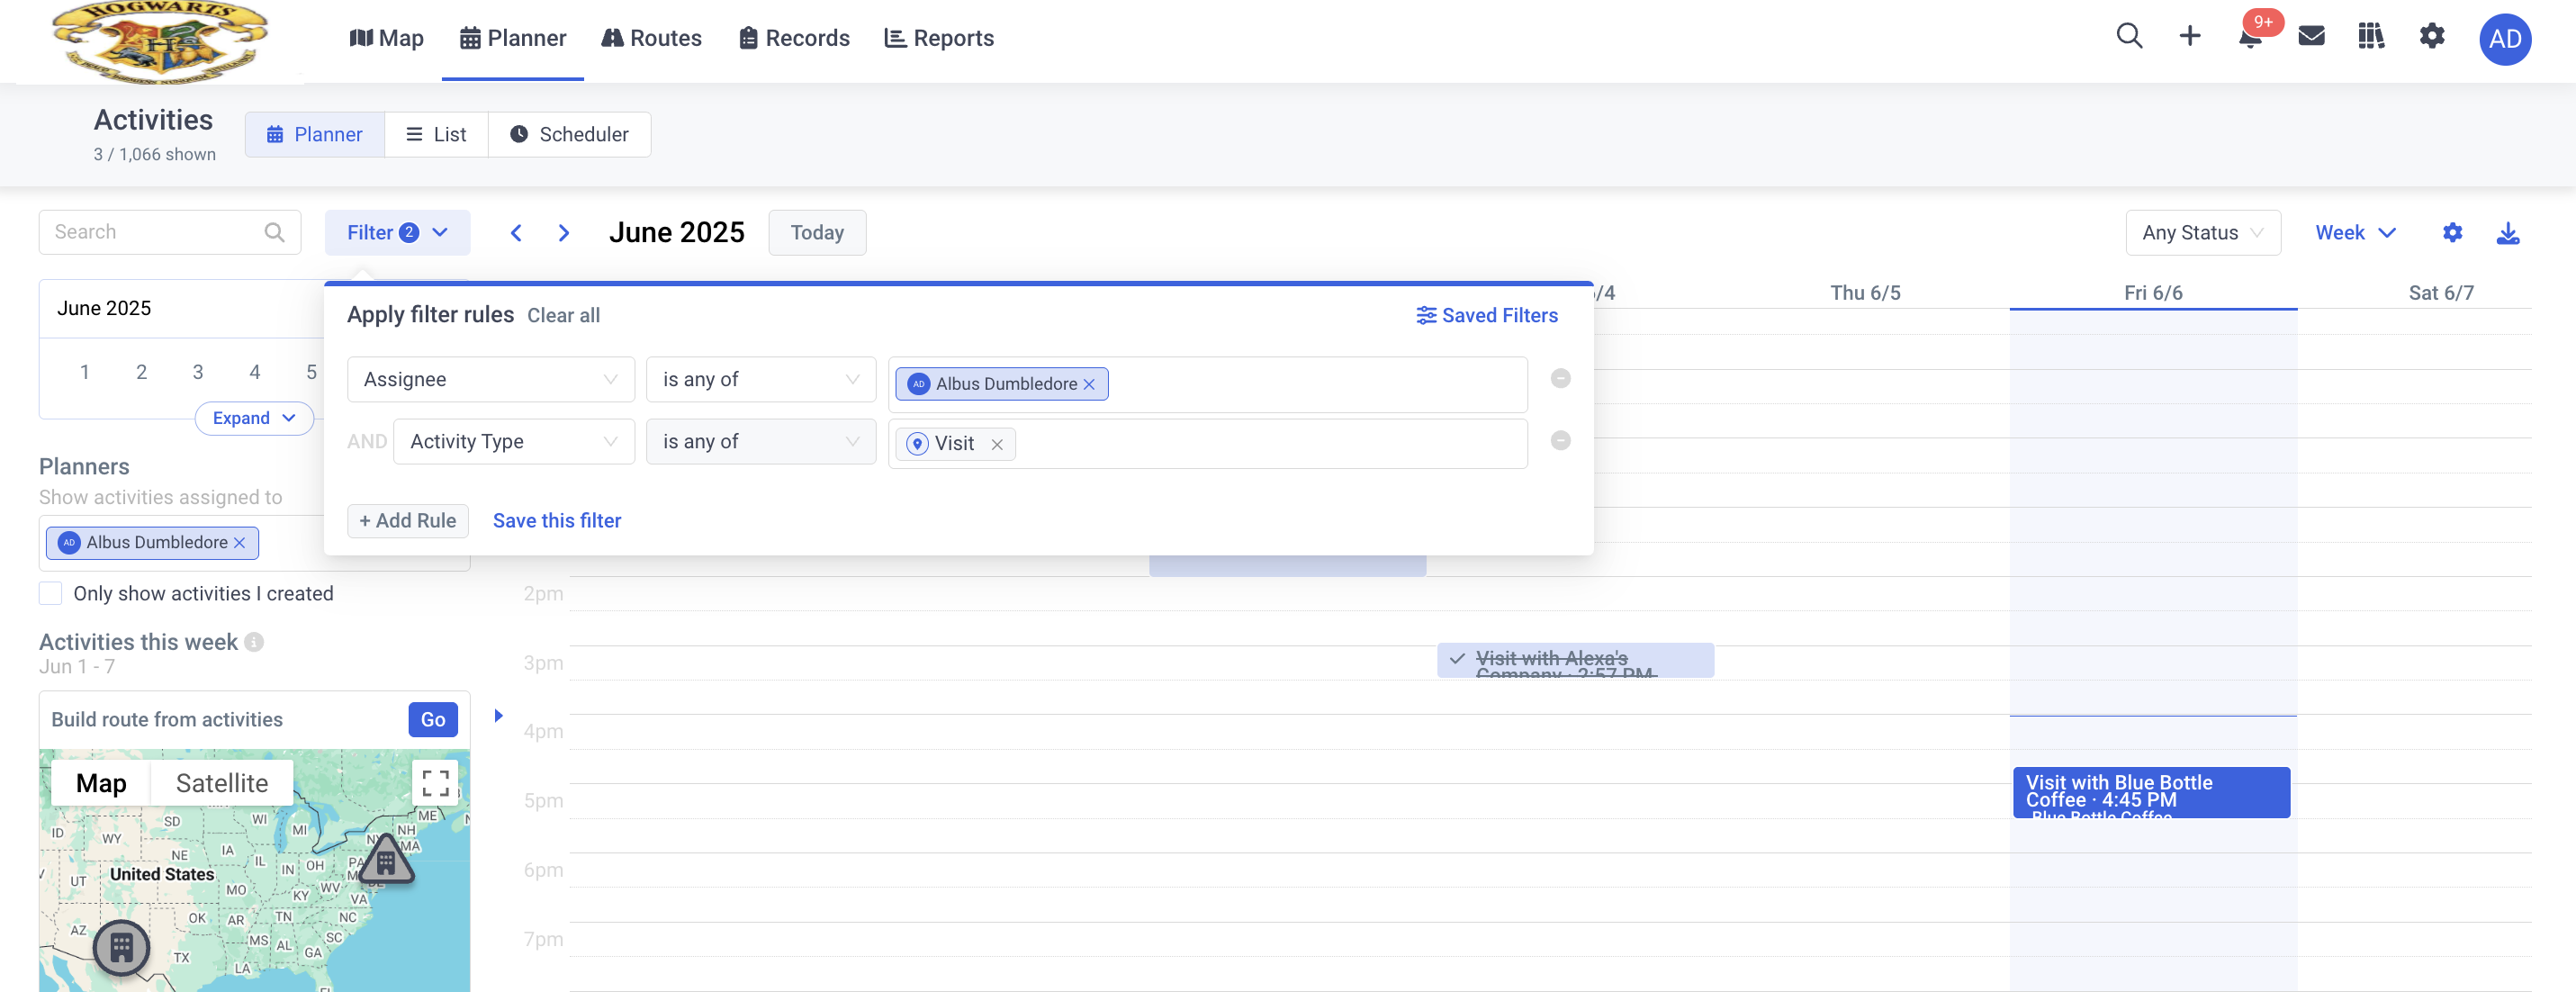Remove Albus Dumbledore from Planners
Viewport: 2576px width, 992px height.
[x=239, y=542]
